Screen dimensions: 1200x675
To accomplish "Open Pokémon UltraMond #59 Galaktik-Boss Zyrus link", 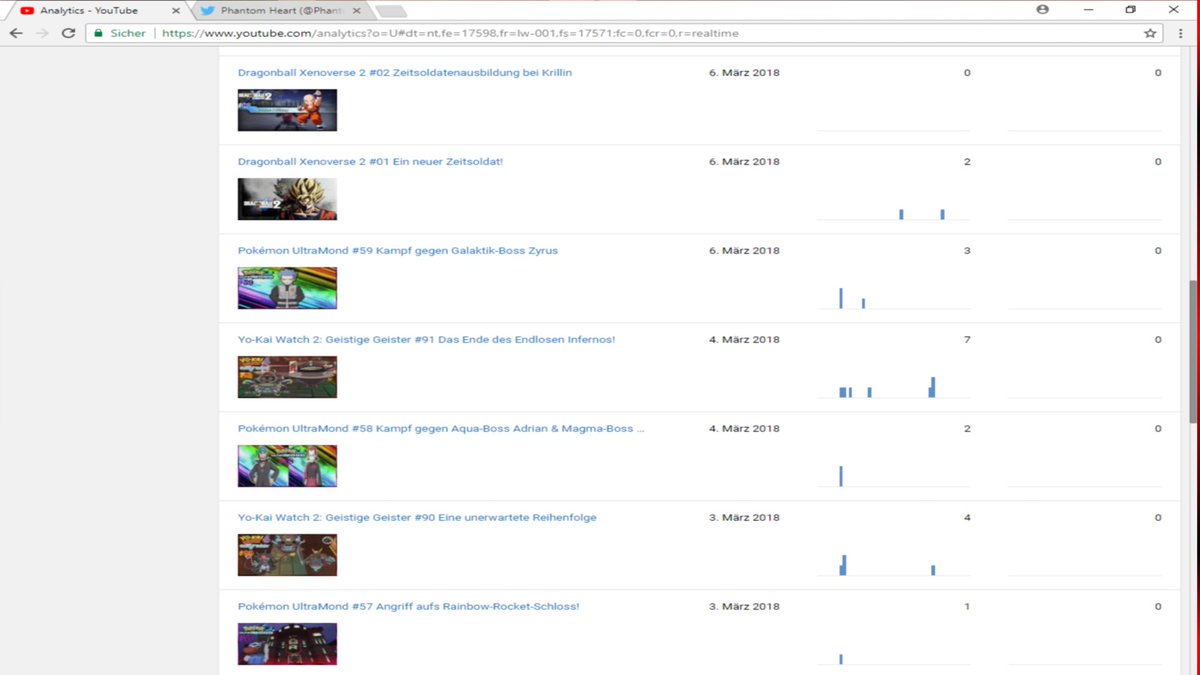I will tap(398, 251).
